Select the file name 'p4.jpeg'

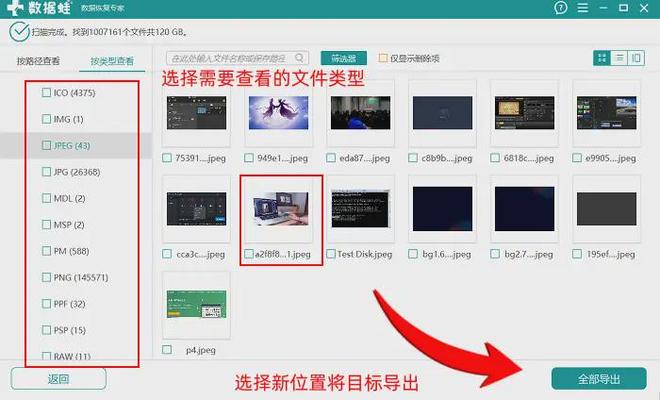[201, 350]
